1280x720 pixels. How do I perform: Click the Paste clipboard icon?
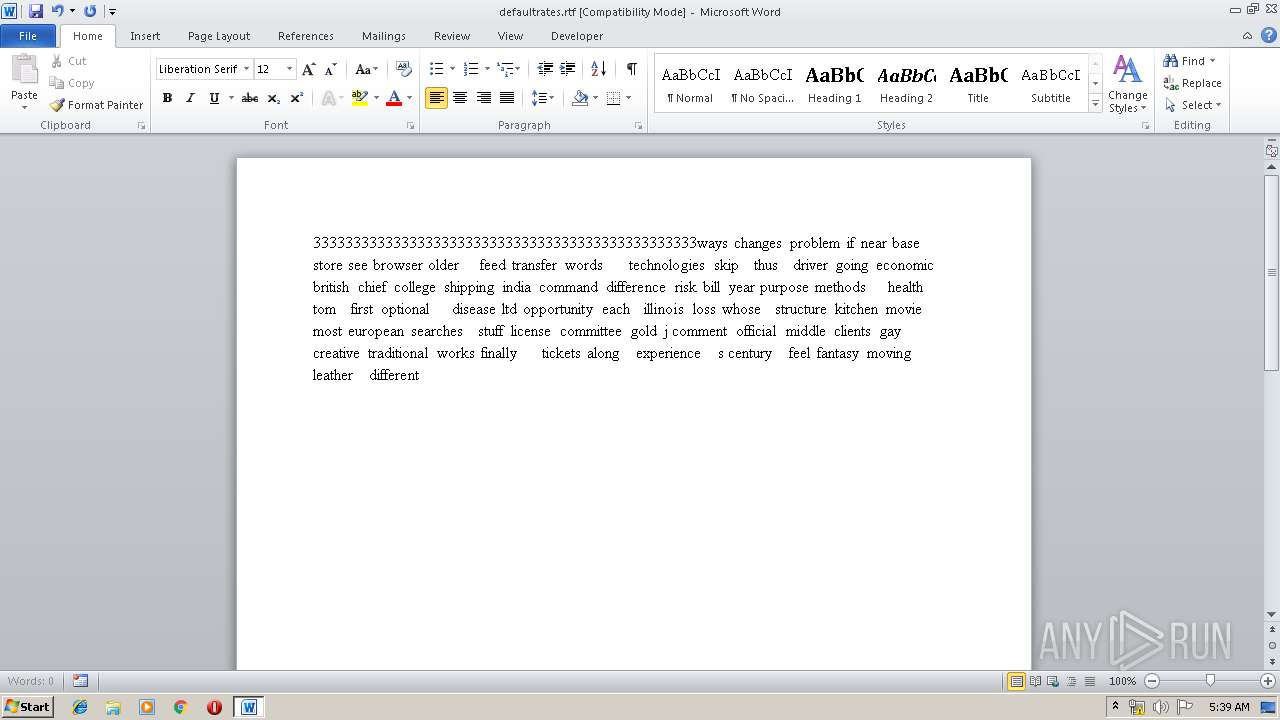pos(24,69)
